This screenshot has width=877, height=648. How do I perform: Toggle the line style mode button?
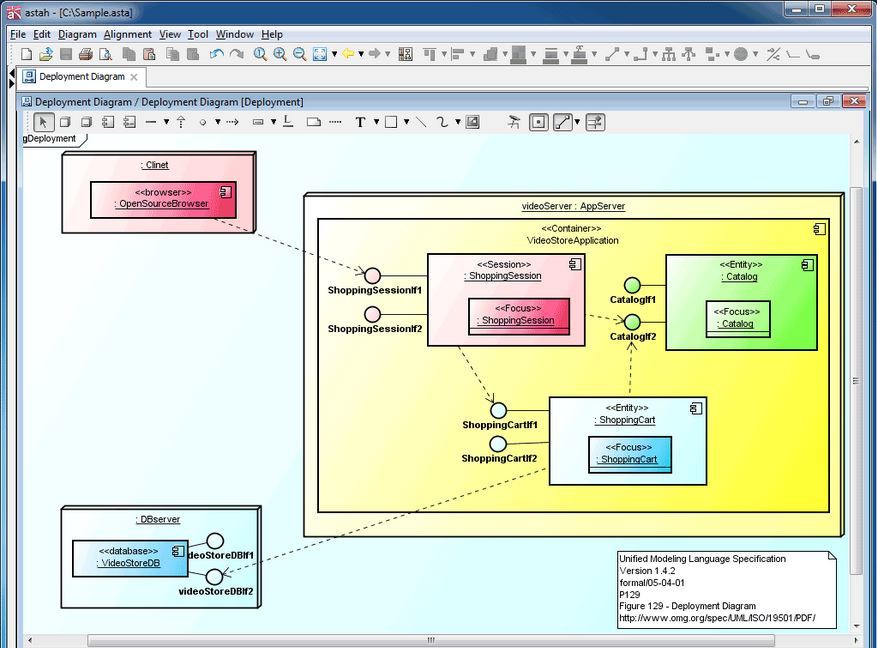click(x=563, y=122)
